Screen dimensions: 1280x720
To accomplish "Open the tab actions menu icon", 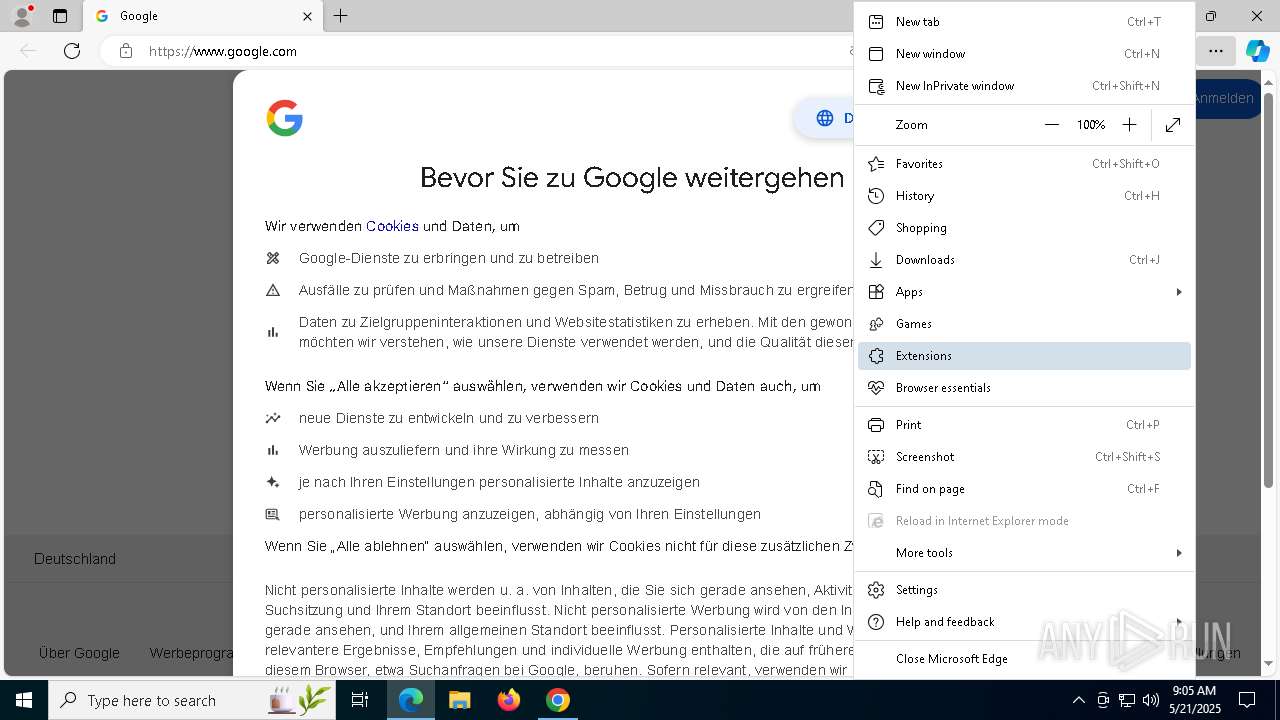I will tap(60, 16).
